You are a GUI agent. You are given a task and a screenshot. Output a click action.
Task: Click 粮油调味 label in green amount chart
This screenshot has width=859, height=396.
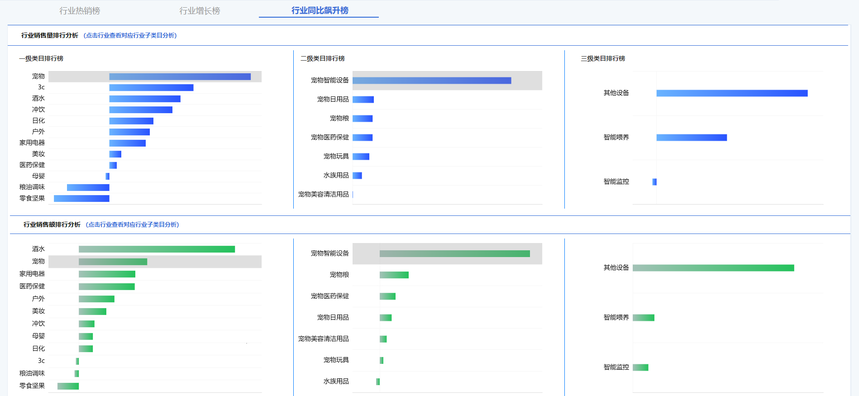32,373
